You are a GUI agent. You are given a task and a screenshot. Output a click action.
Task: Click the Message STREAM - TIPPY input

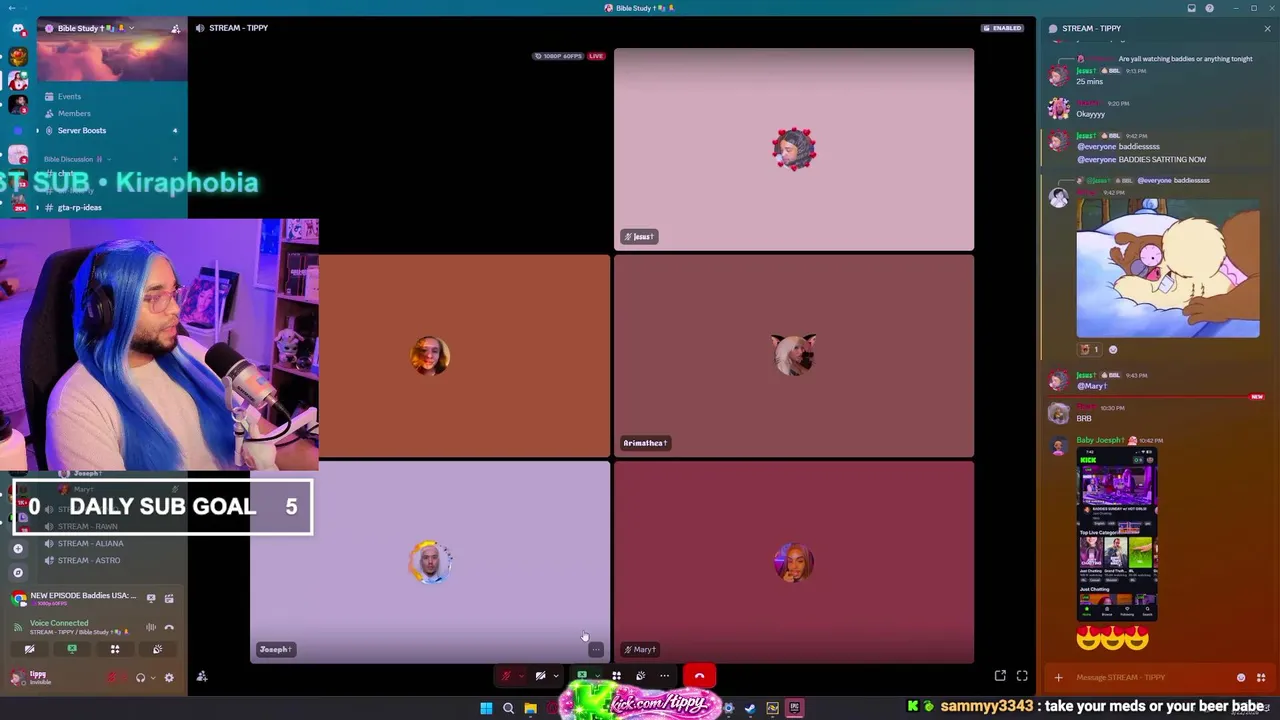(1150, 677)
